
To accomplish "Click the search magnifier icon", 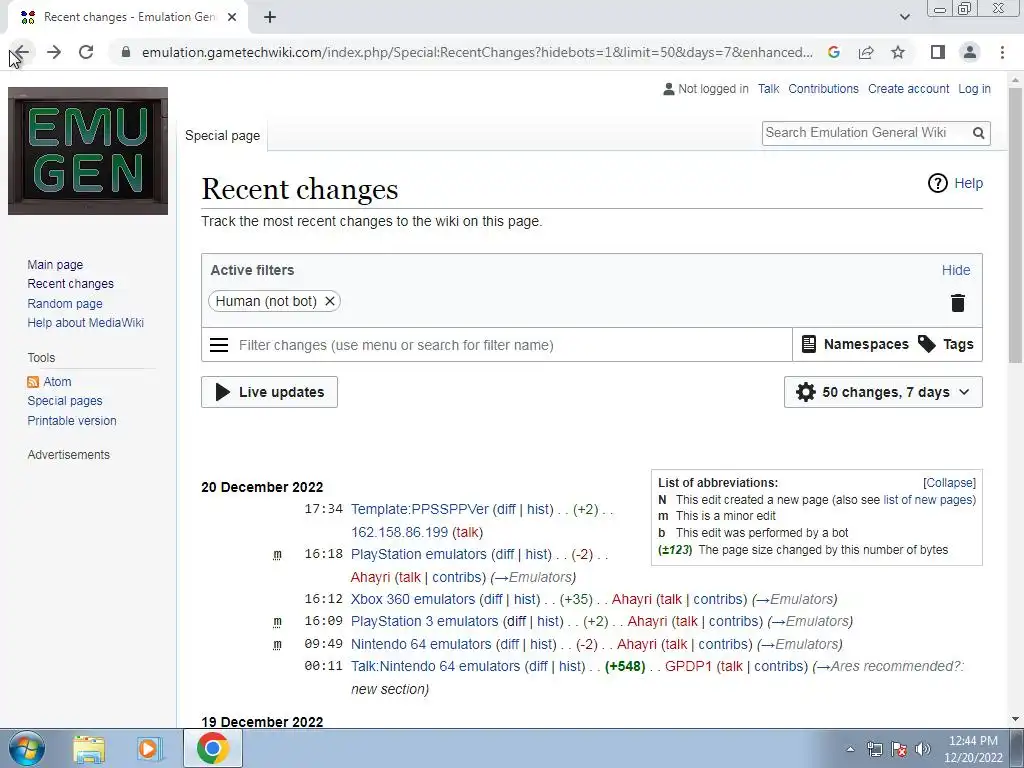I will click(x=978, y=133).
